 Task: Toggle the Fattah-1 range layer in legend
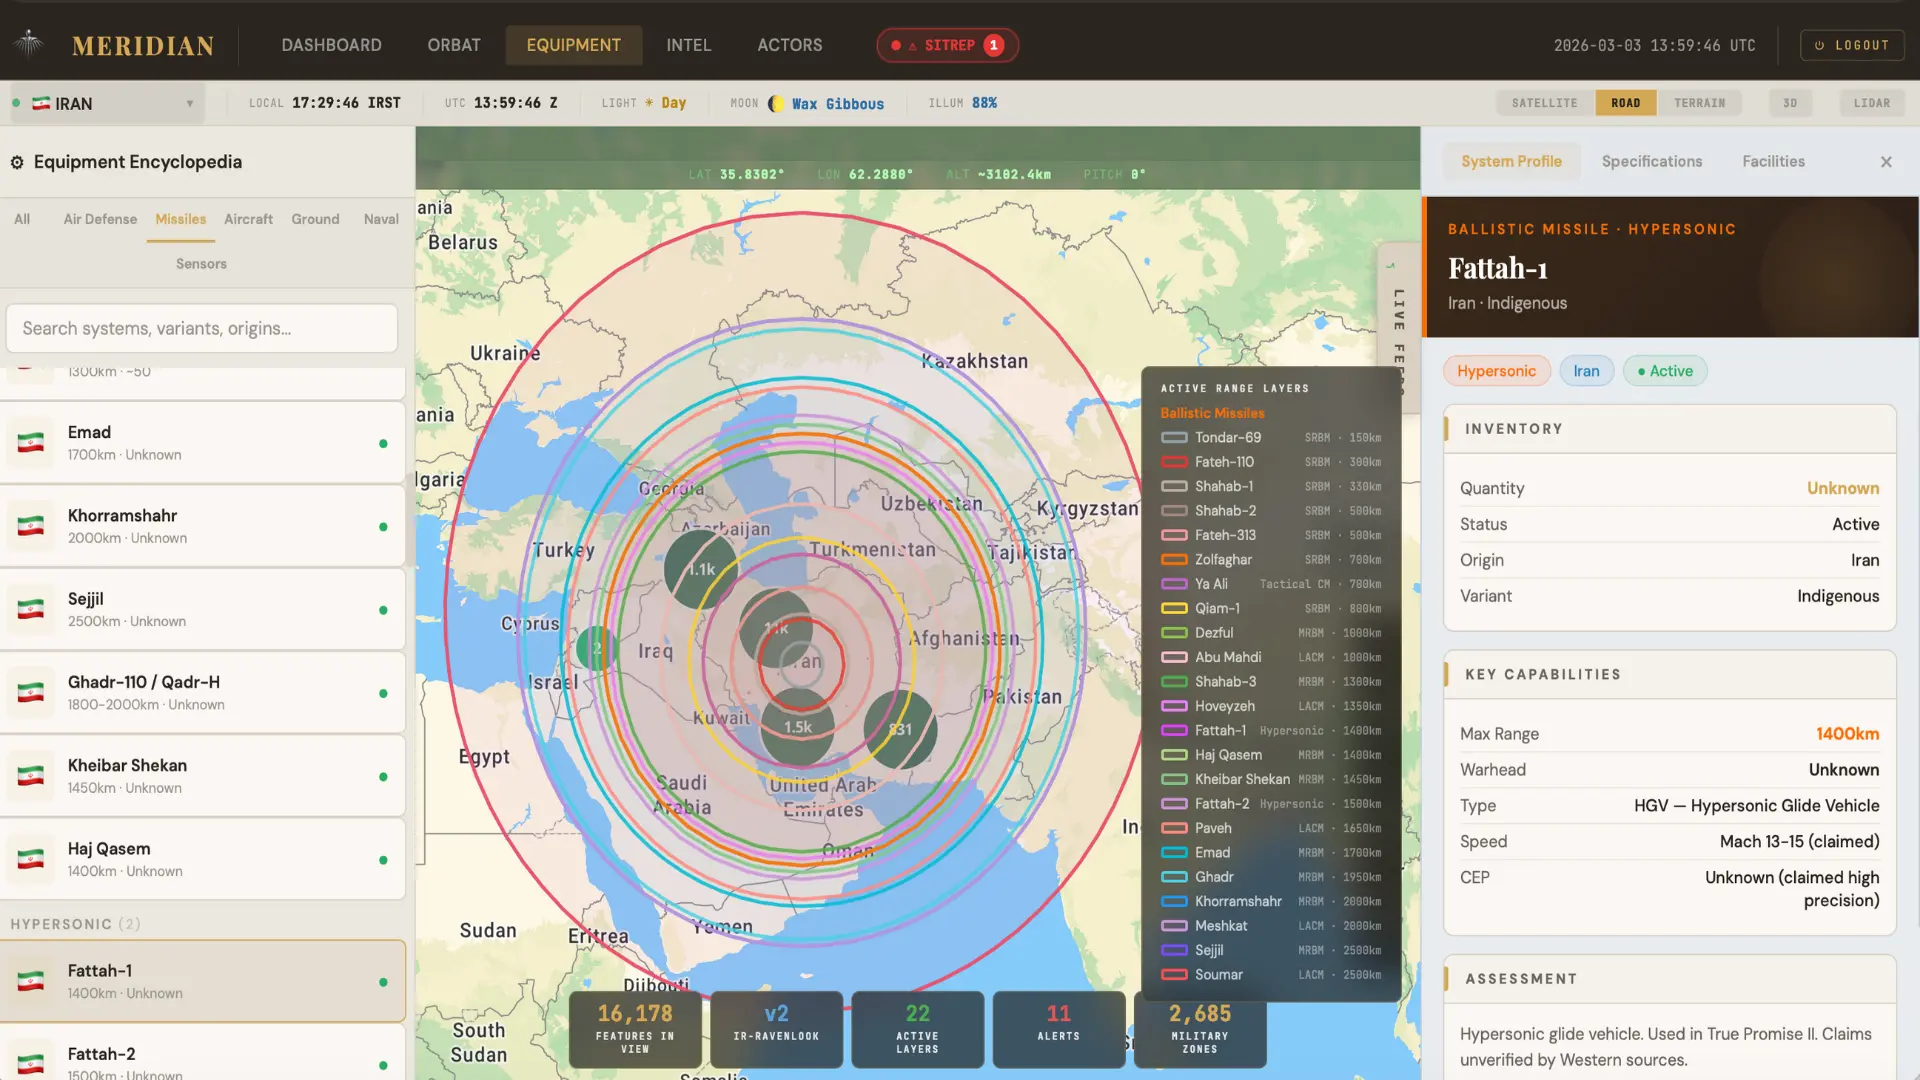pyautogui.click(x=1271, y=730)
